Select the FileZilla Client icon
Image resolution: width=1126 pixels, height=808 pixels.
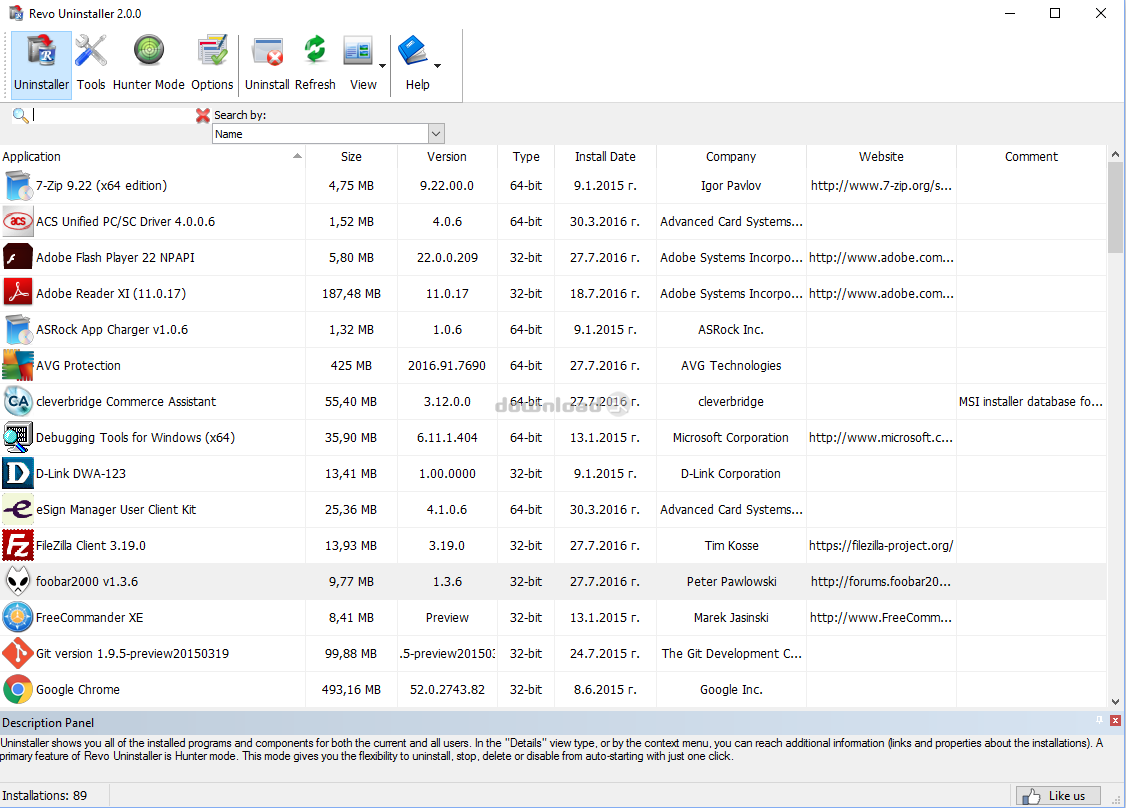(18, 545)
